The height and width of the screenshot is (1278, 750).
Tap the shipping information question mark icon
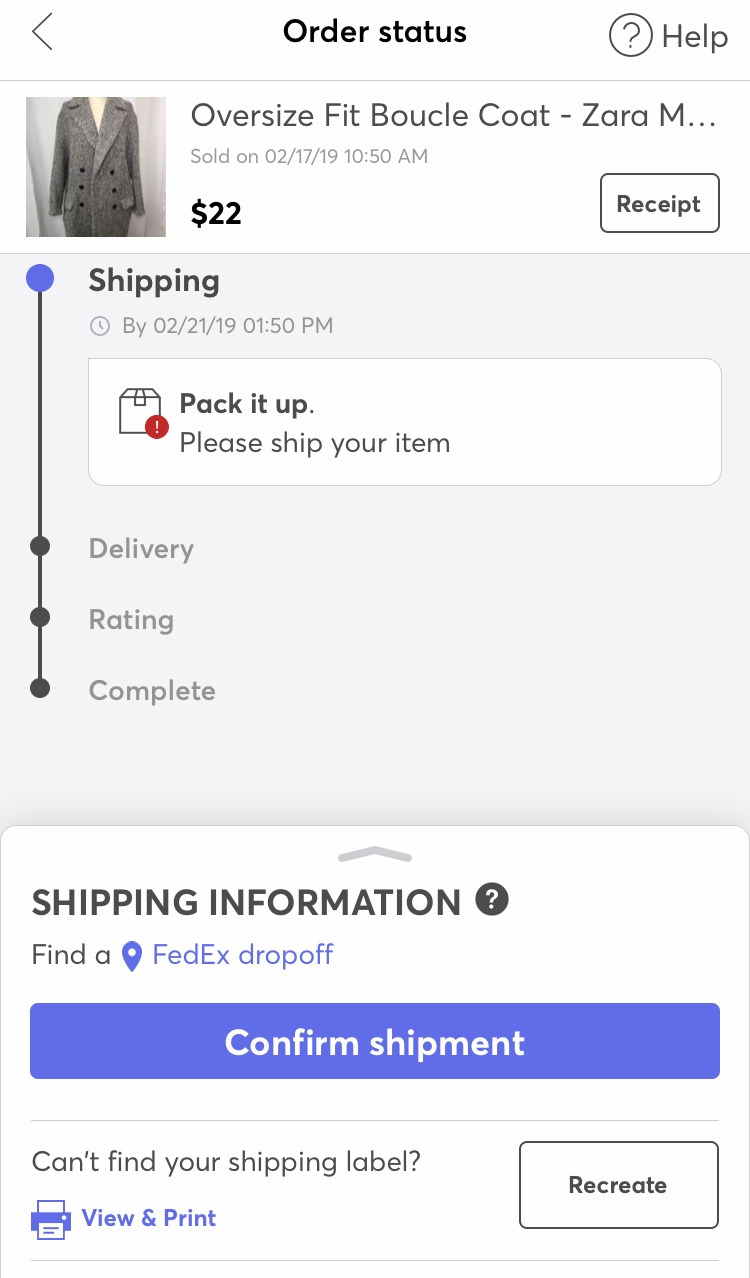pos(491,899)
